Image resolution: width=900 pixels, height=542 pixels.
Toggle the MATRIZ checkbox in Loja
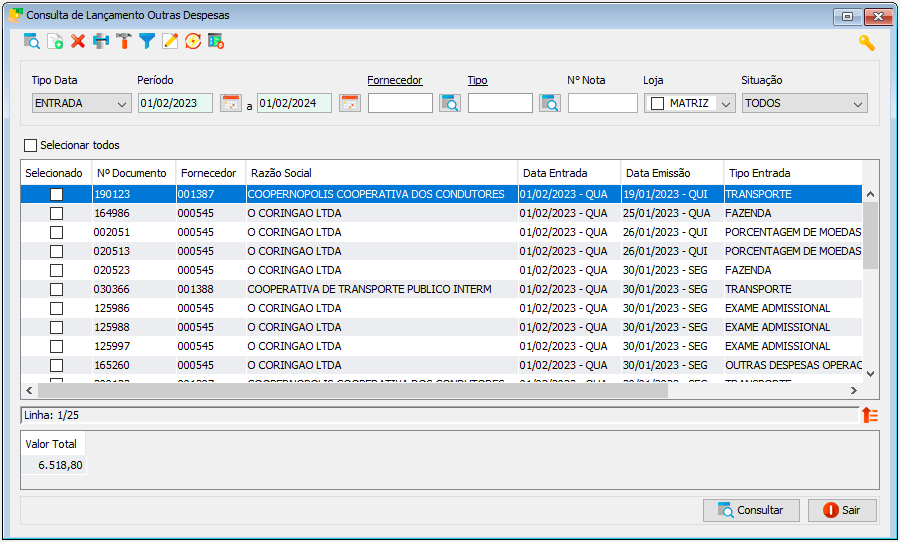pos(658,103)
